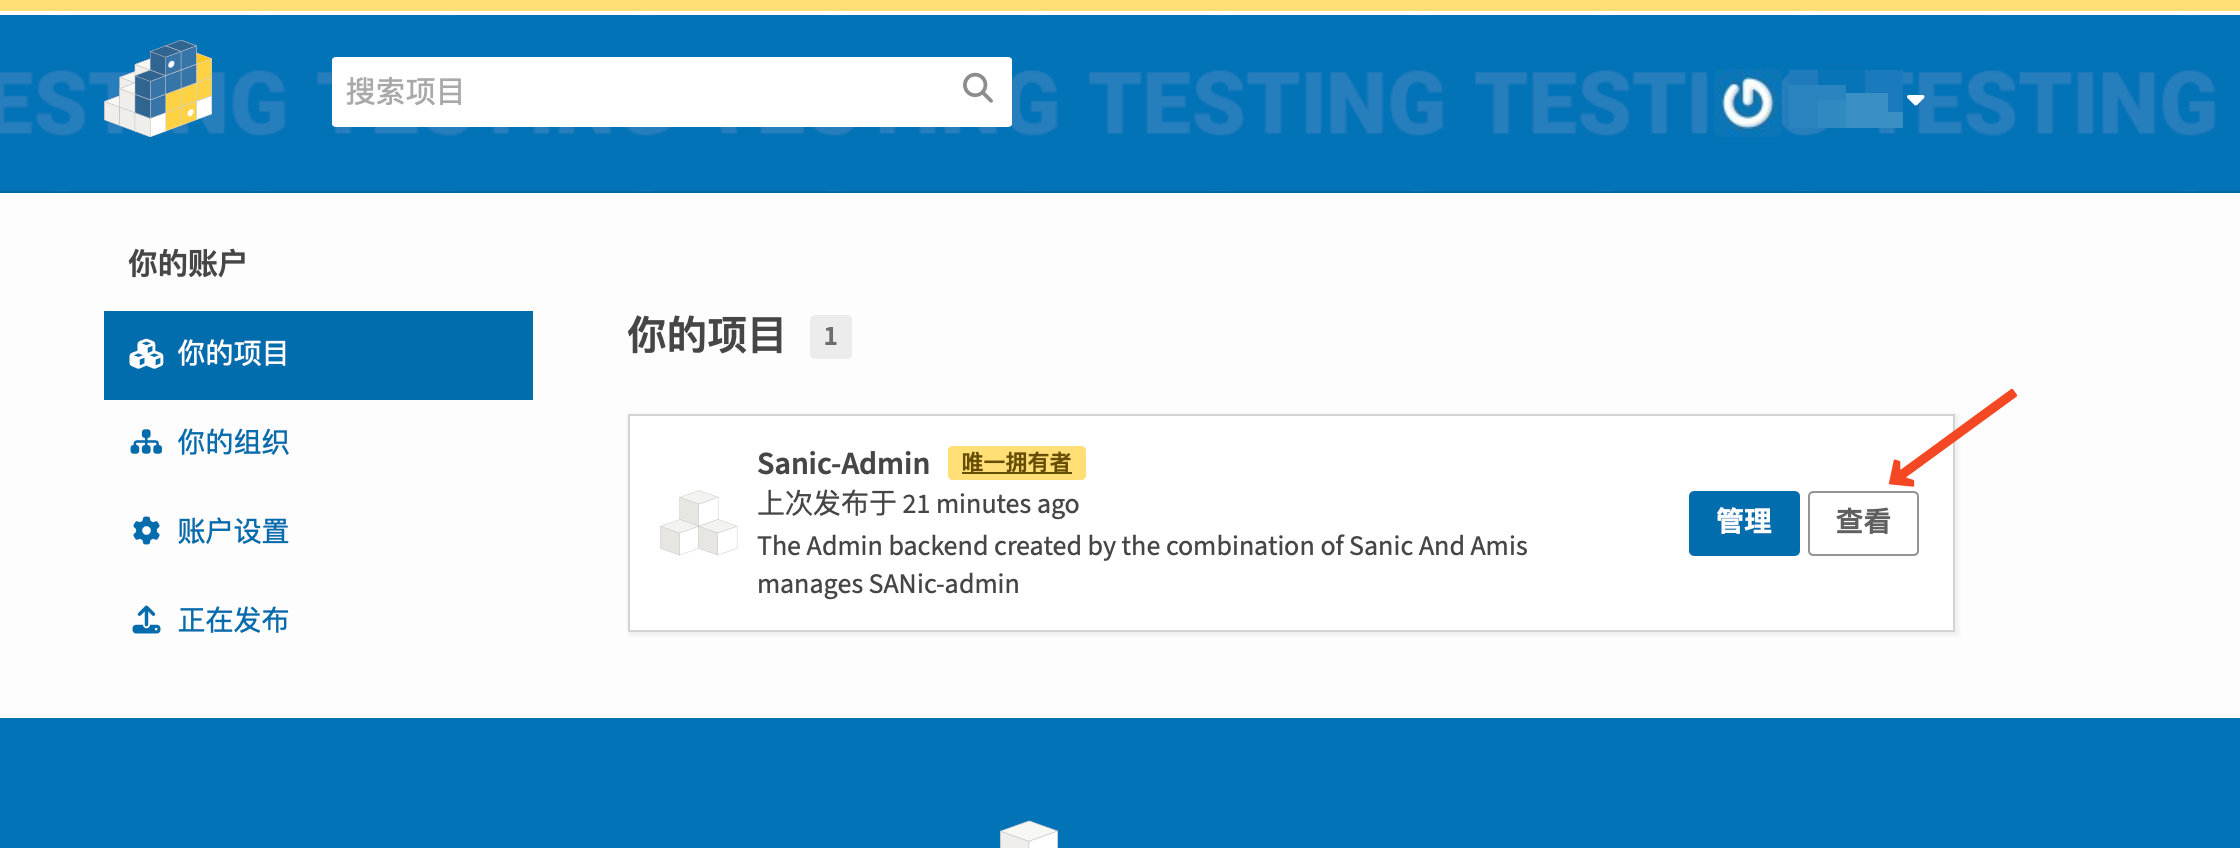Expand the user account dropdown arrow

click(x=1916, y=100)
